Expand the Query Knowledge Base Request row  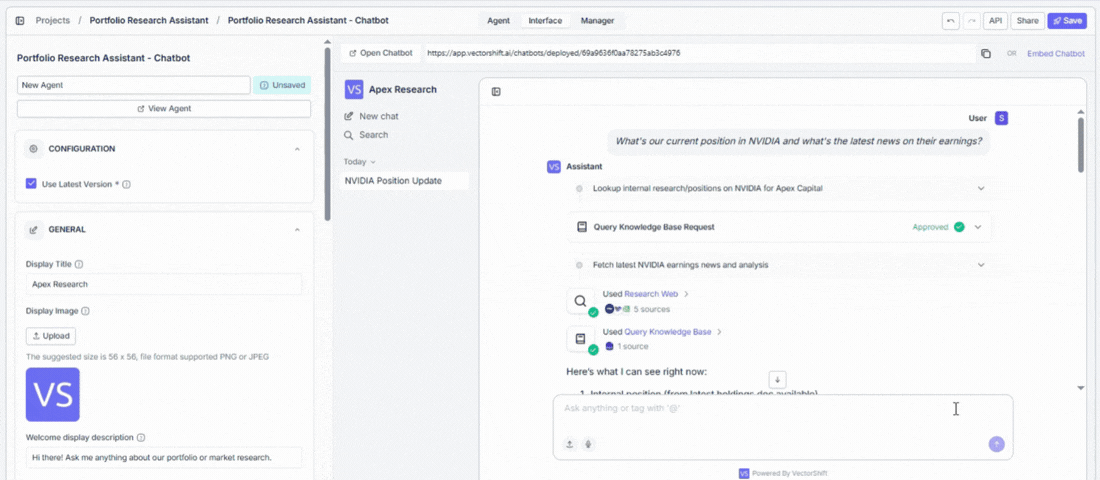978,227
